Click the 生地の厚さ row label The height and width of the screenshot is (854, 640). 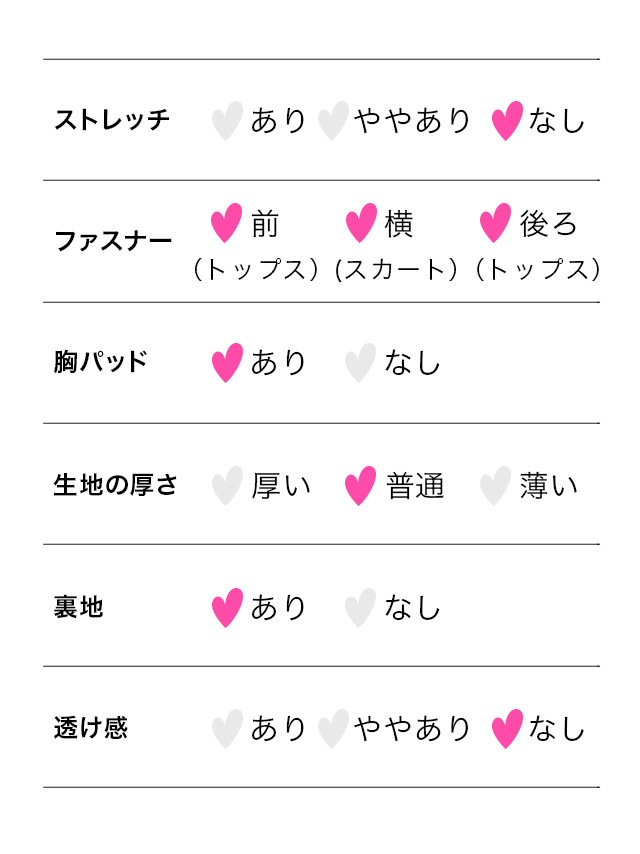115,486
